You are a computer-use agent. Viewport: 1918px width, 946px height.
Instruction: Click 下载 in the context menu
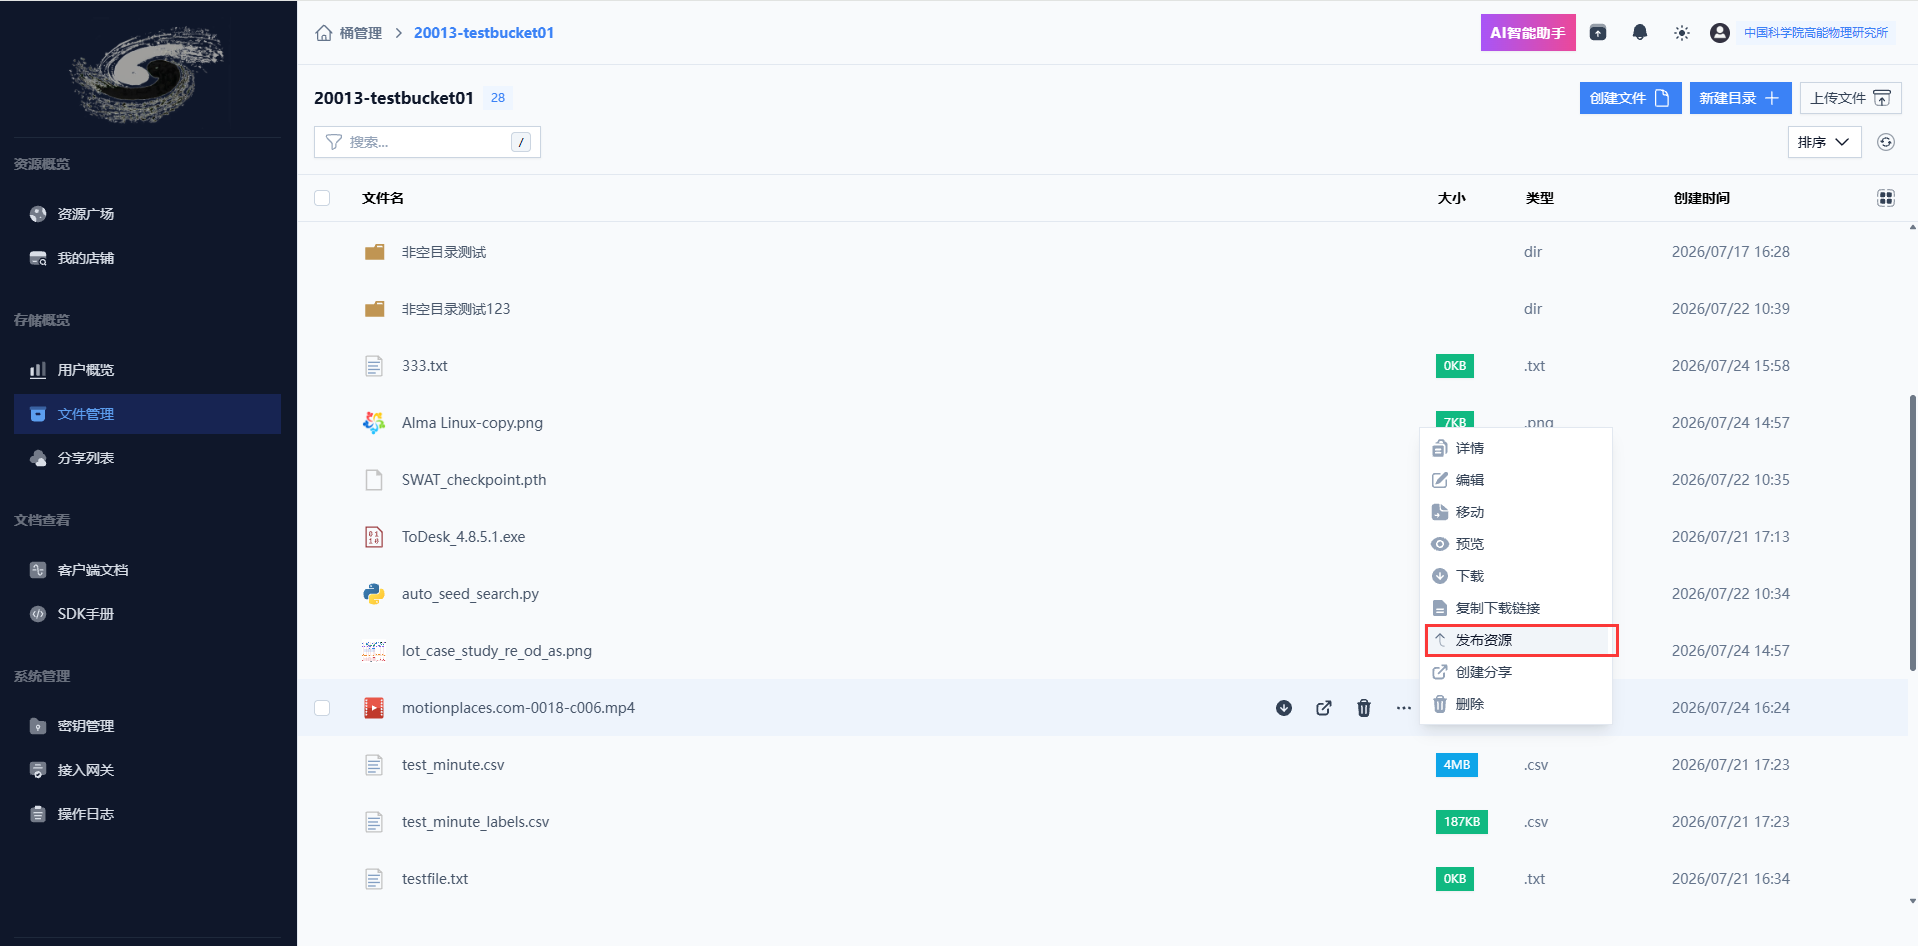(x=1516, y=576)
